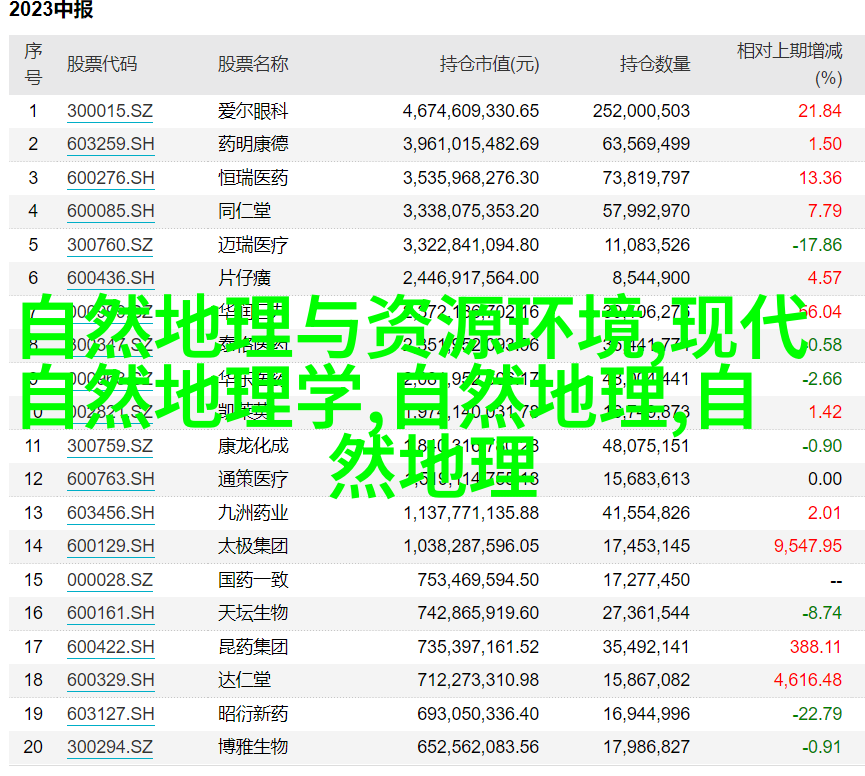865x776 pixels.
Task: Select stock name 昭衍新药
Action: coord(253,714)
